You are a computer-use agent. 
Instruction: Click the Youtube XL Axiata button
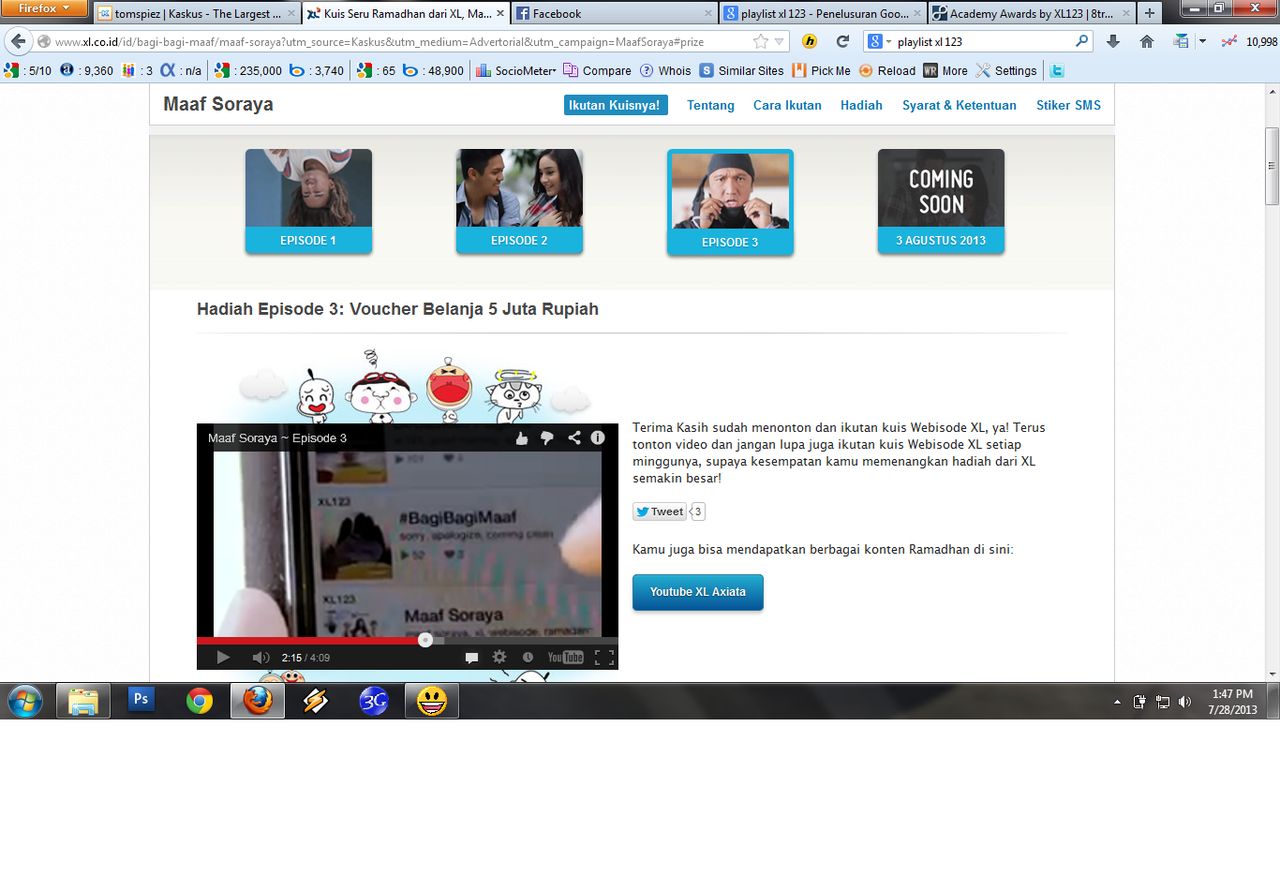698,592
